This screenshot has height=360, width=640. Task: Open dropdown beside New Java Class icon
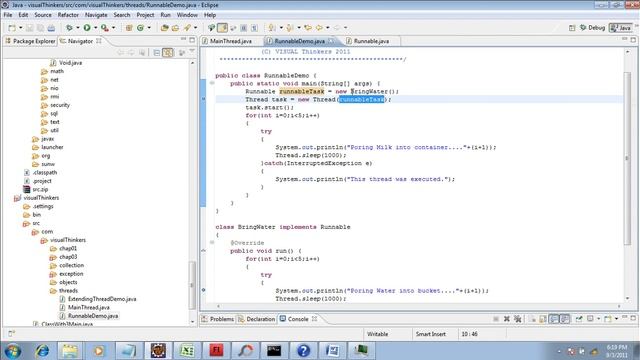149,28
